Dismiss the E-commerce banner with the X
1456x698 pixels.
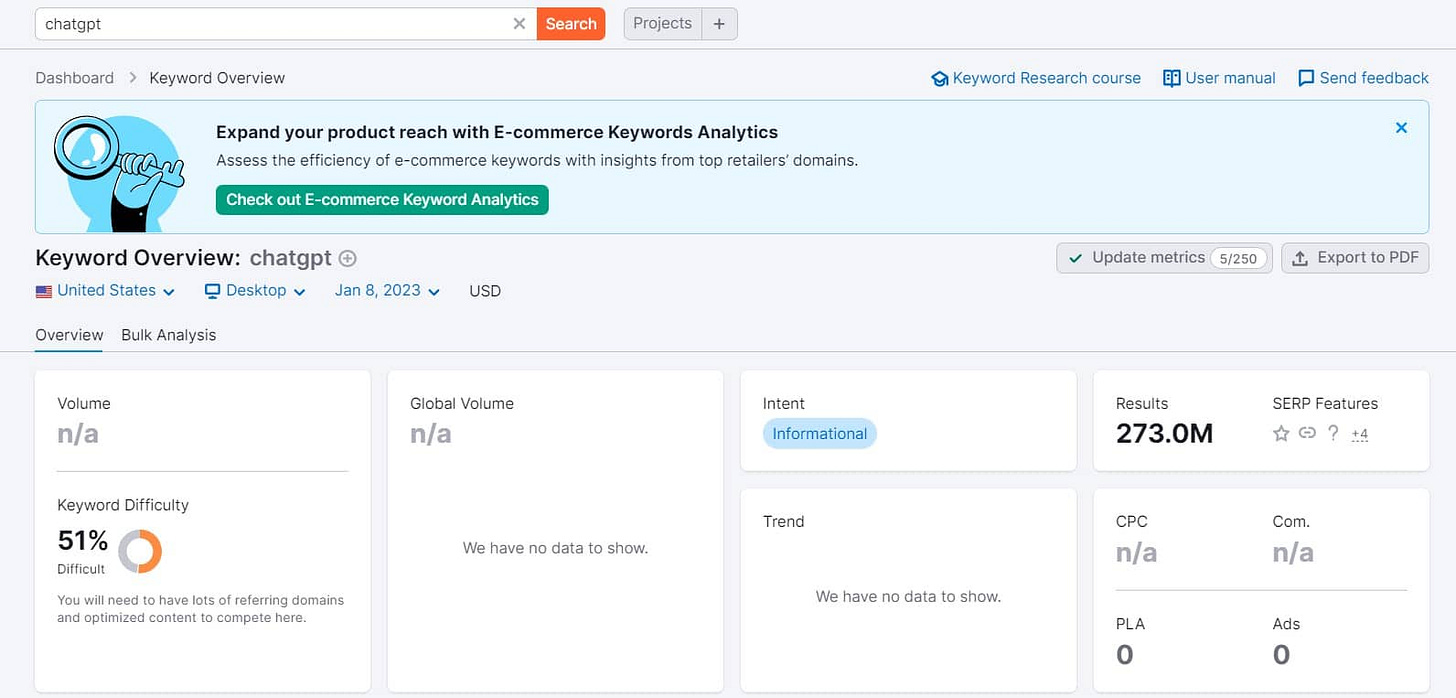point(1401,128)
